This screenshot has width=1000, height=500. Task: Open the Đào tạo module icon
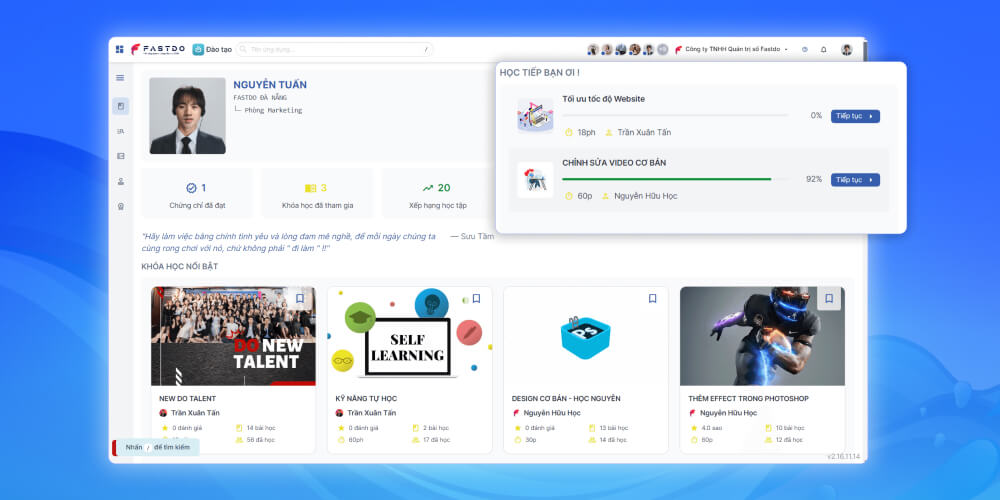198,49
